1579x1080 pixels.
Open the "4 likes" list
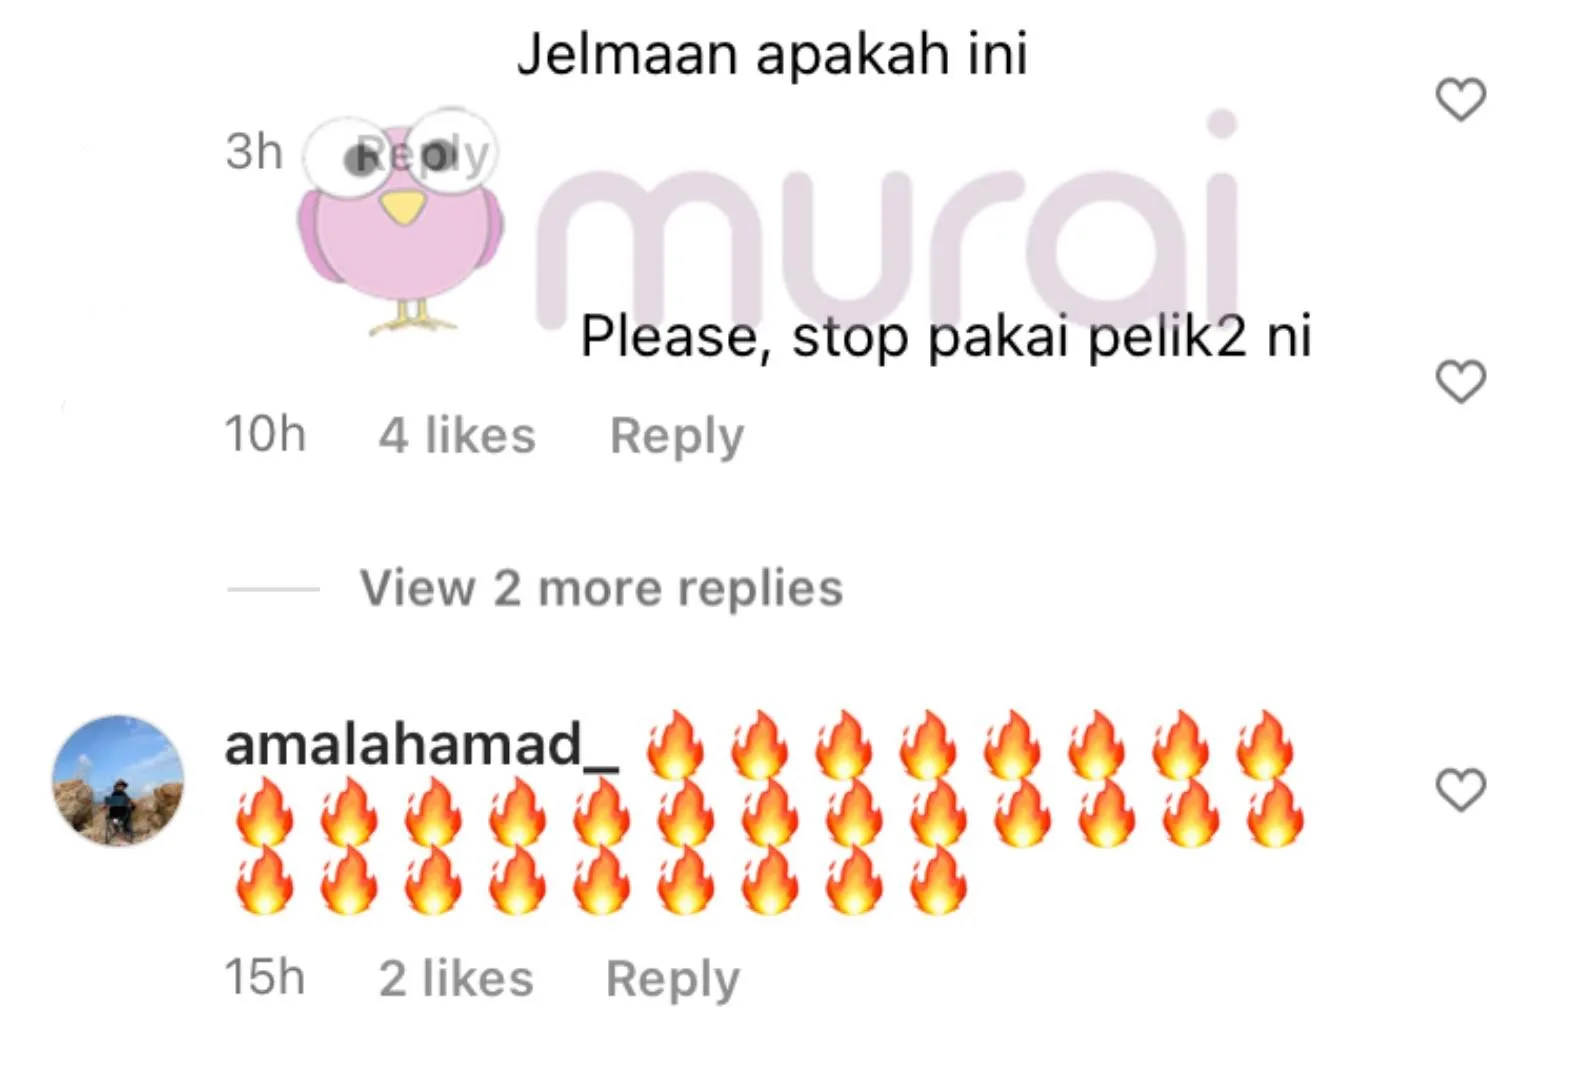(457, 436)
